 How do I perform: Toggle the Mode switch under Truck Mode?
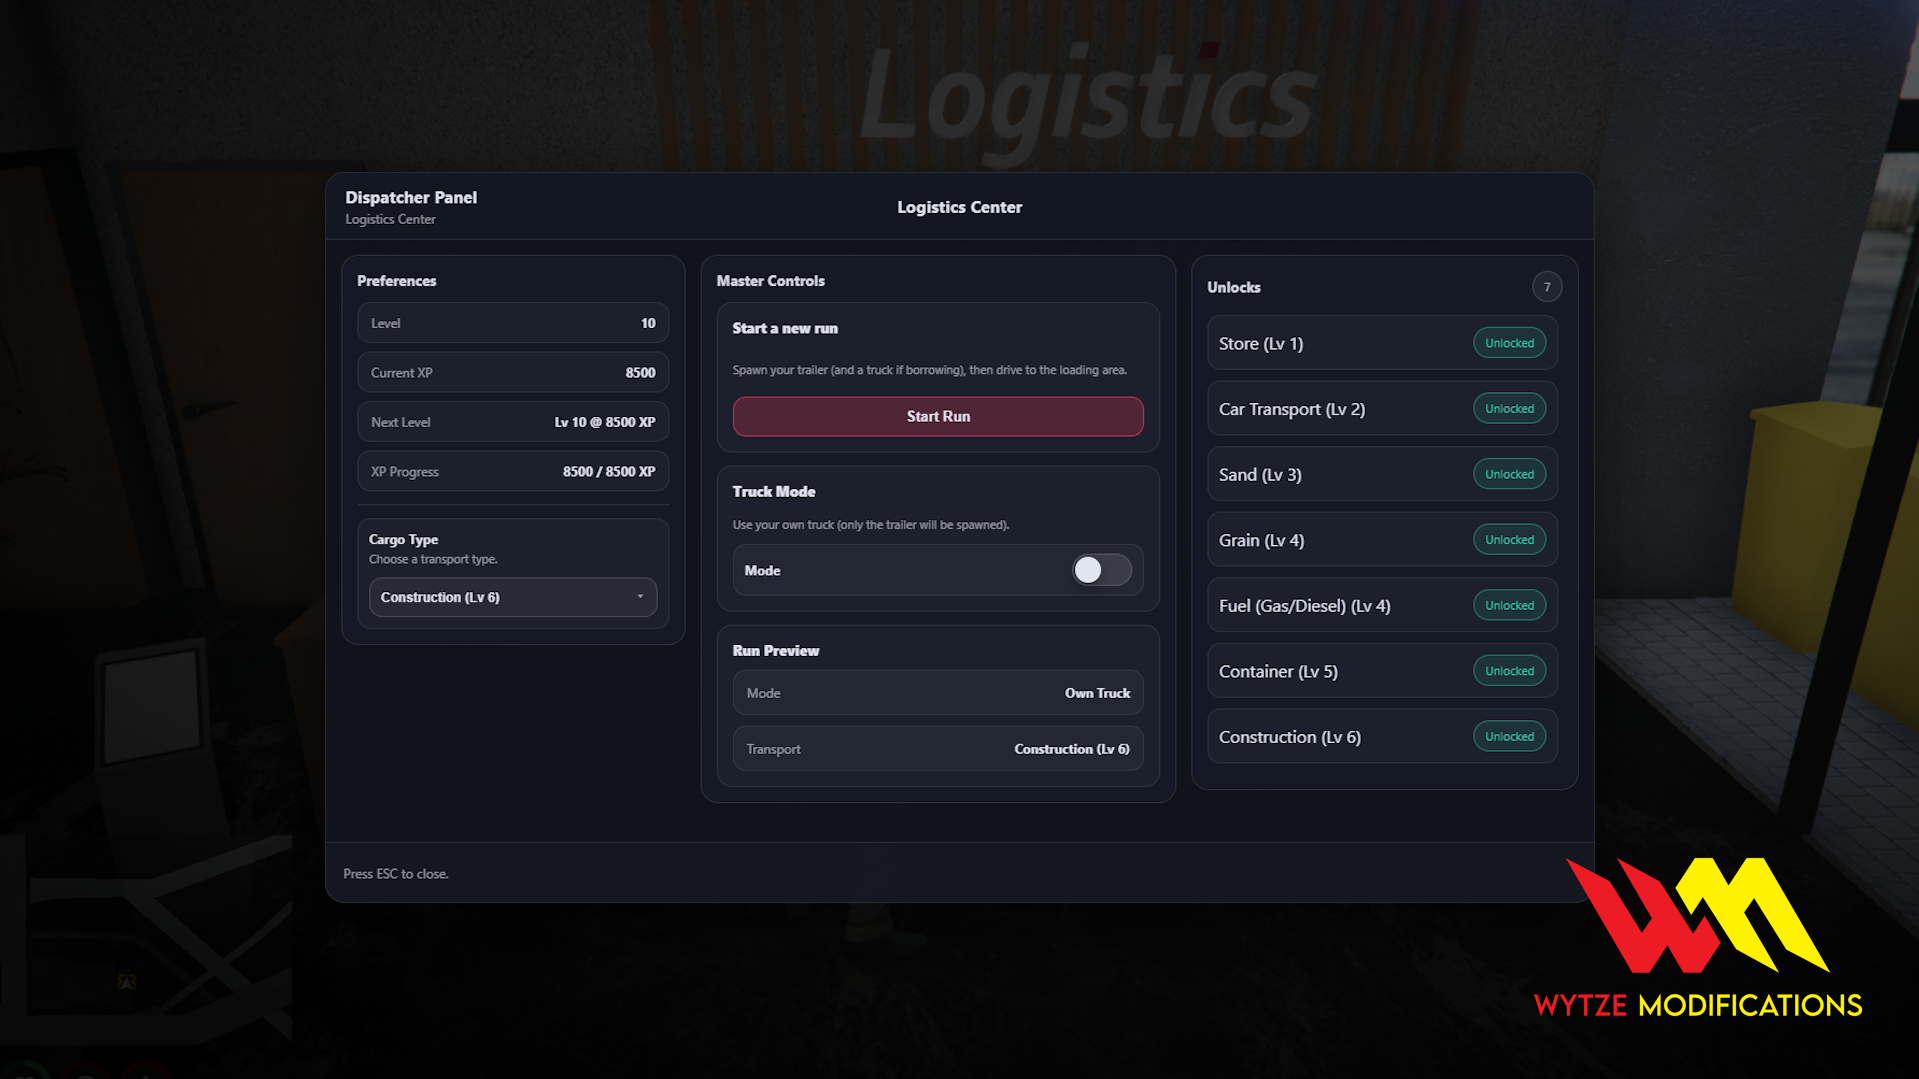click(1101, 569)
